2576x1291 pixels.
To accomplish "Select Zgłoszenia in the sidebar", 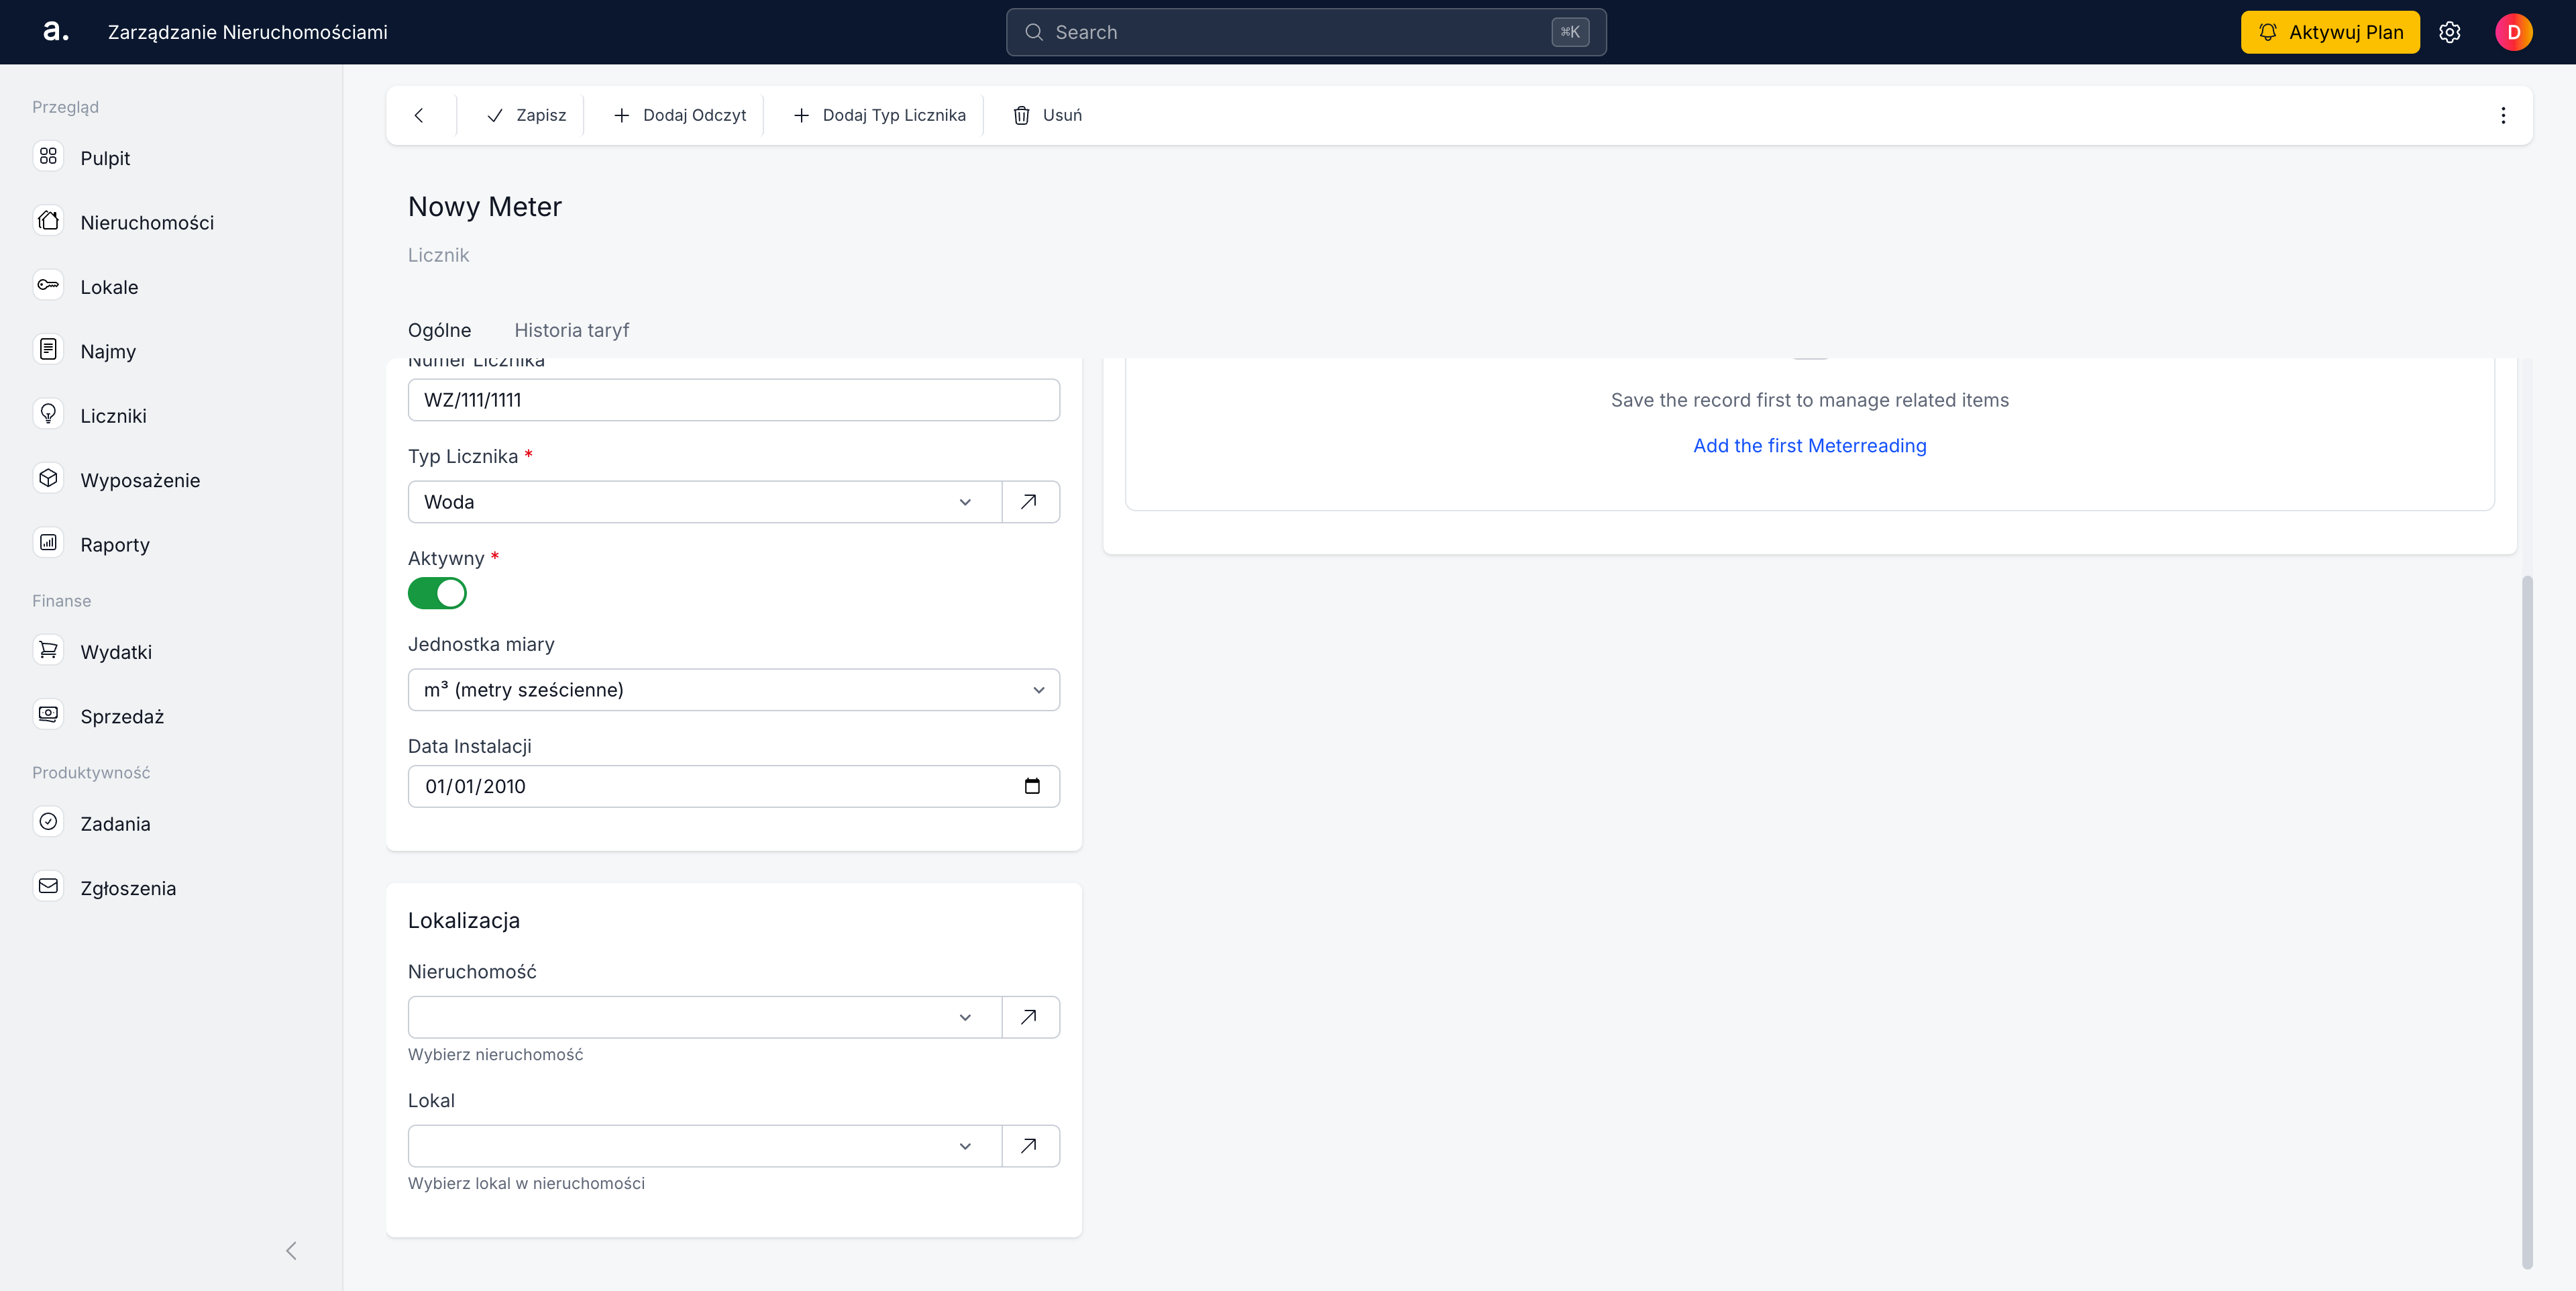I will (x=128, y=888).
